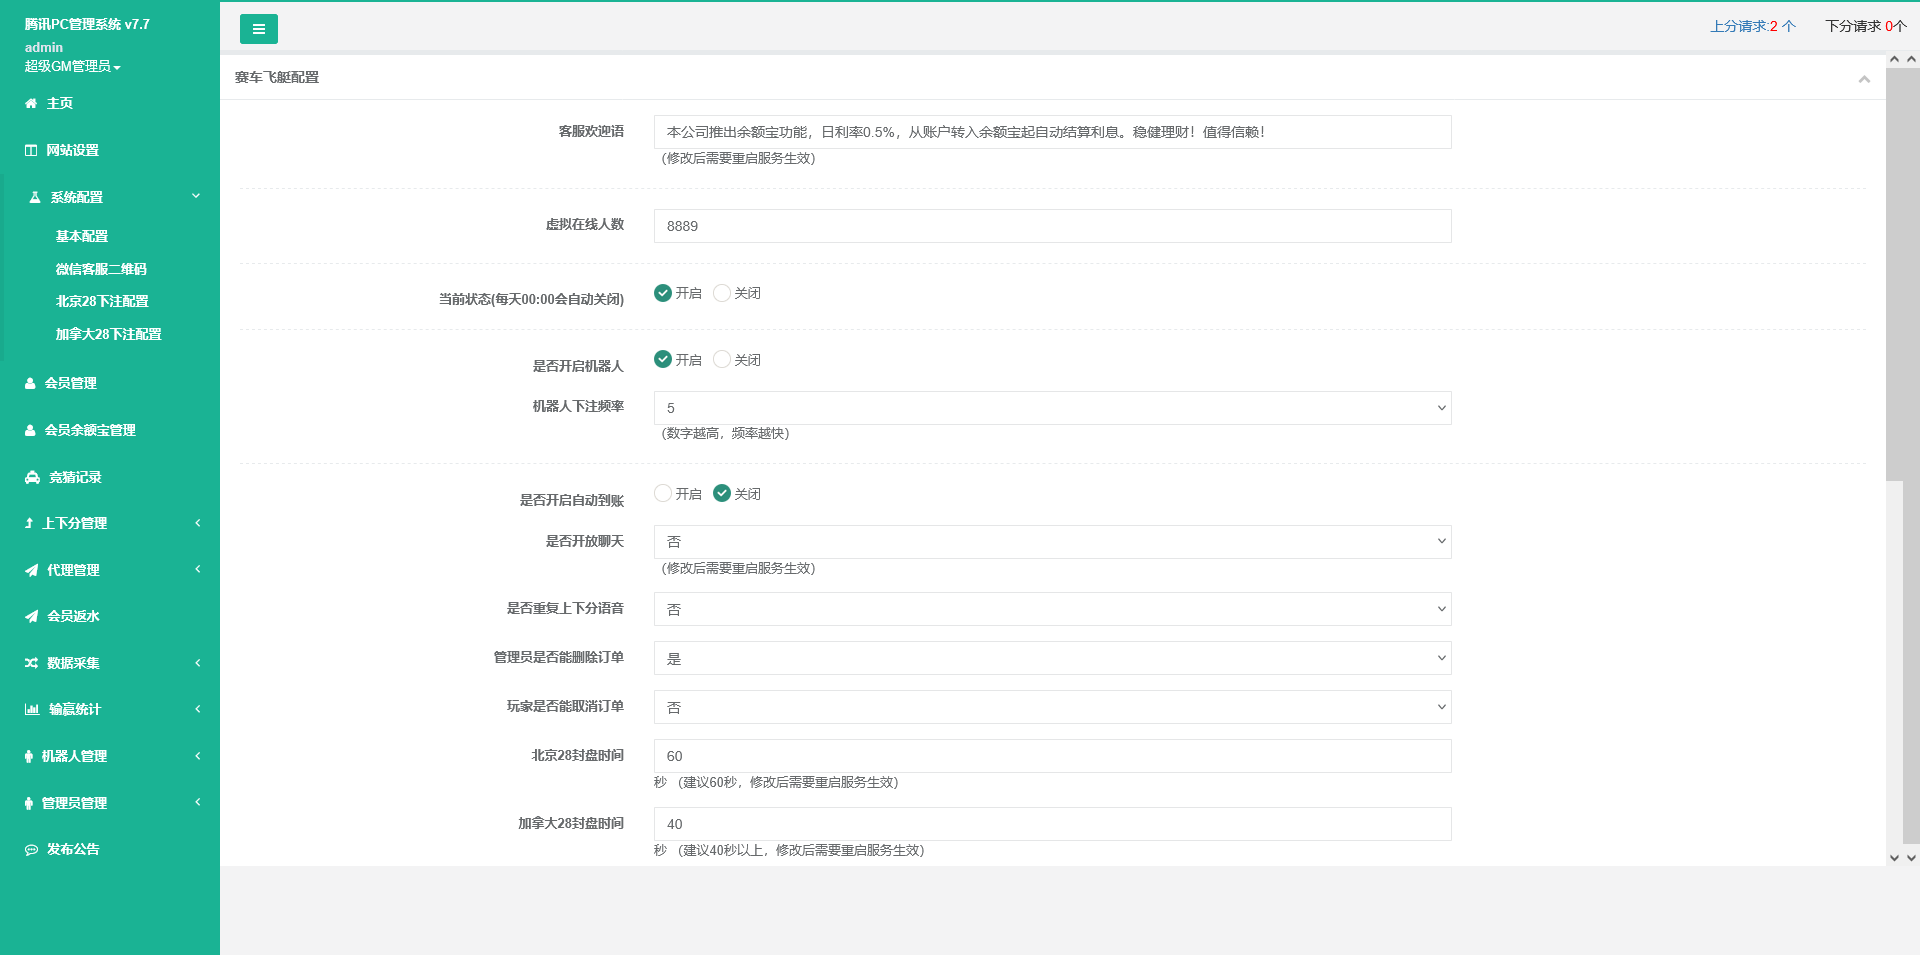Click the person icon beside 管理员管理
This screenshot has width=1920, height=955.
coord(29,803)
